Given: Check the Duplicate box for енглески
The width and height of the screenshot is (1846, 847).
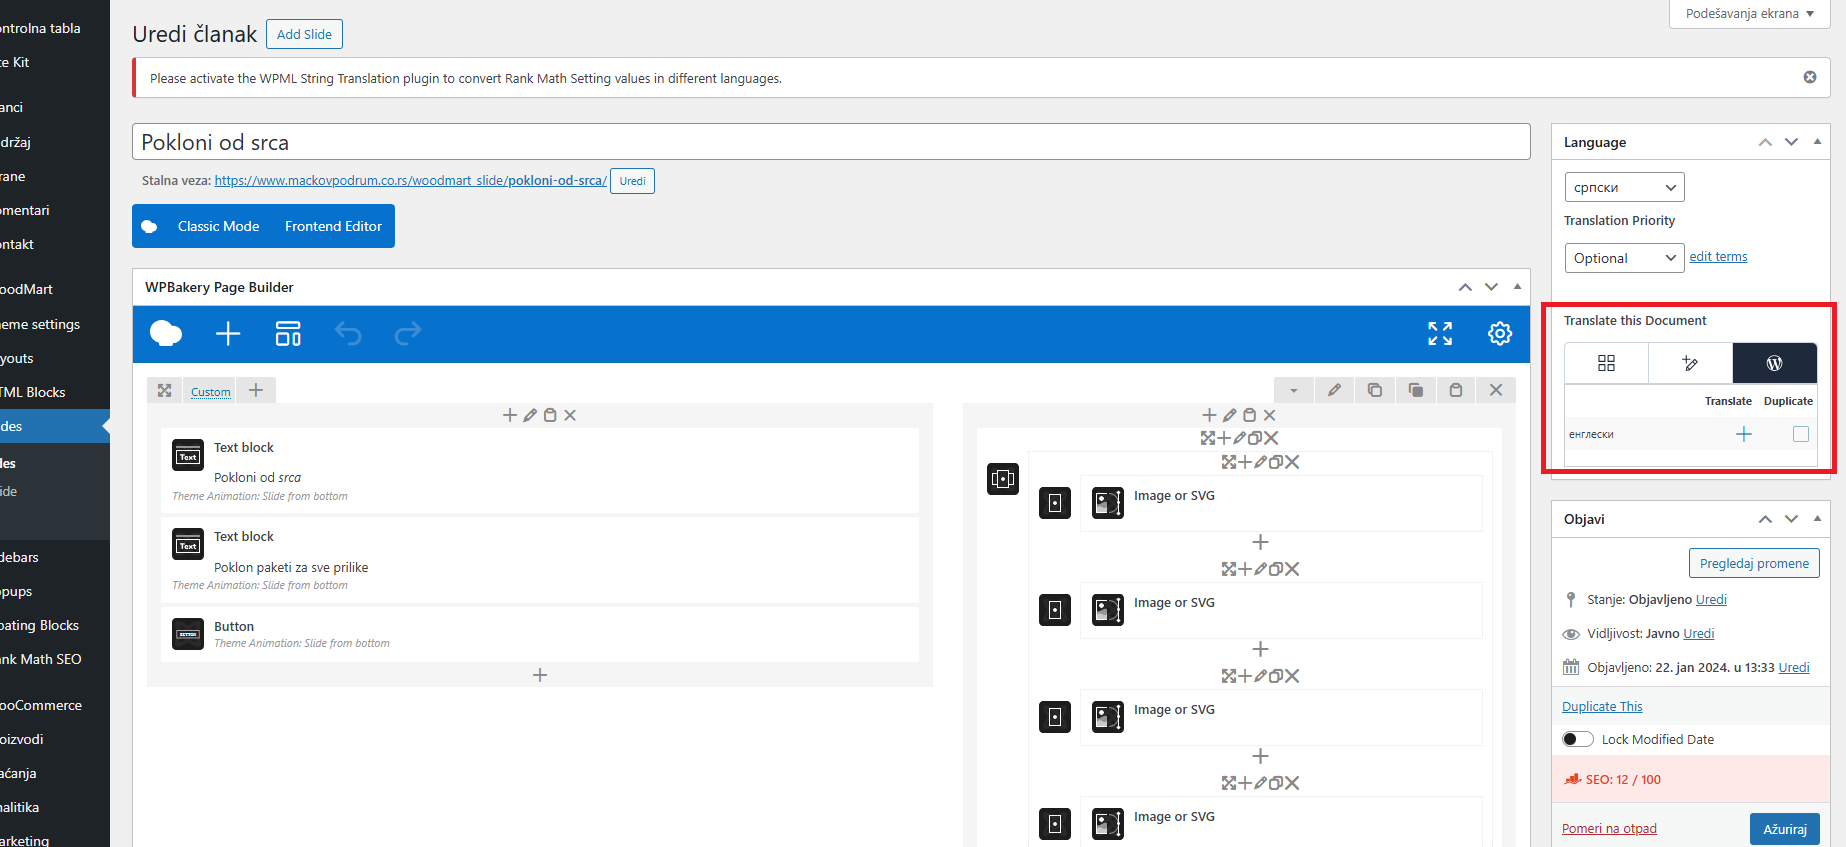Looking at the screenshot, I should pyautogui.click(x=1801, y=434).
